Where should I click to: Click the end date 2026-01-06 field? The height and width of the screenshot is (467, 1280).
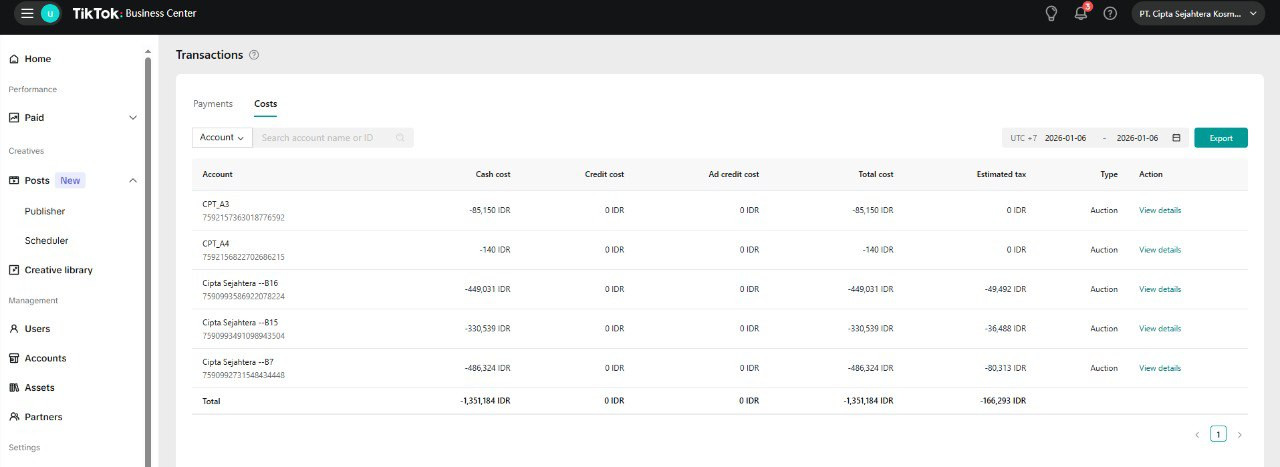coord(1137,138)
